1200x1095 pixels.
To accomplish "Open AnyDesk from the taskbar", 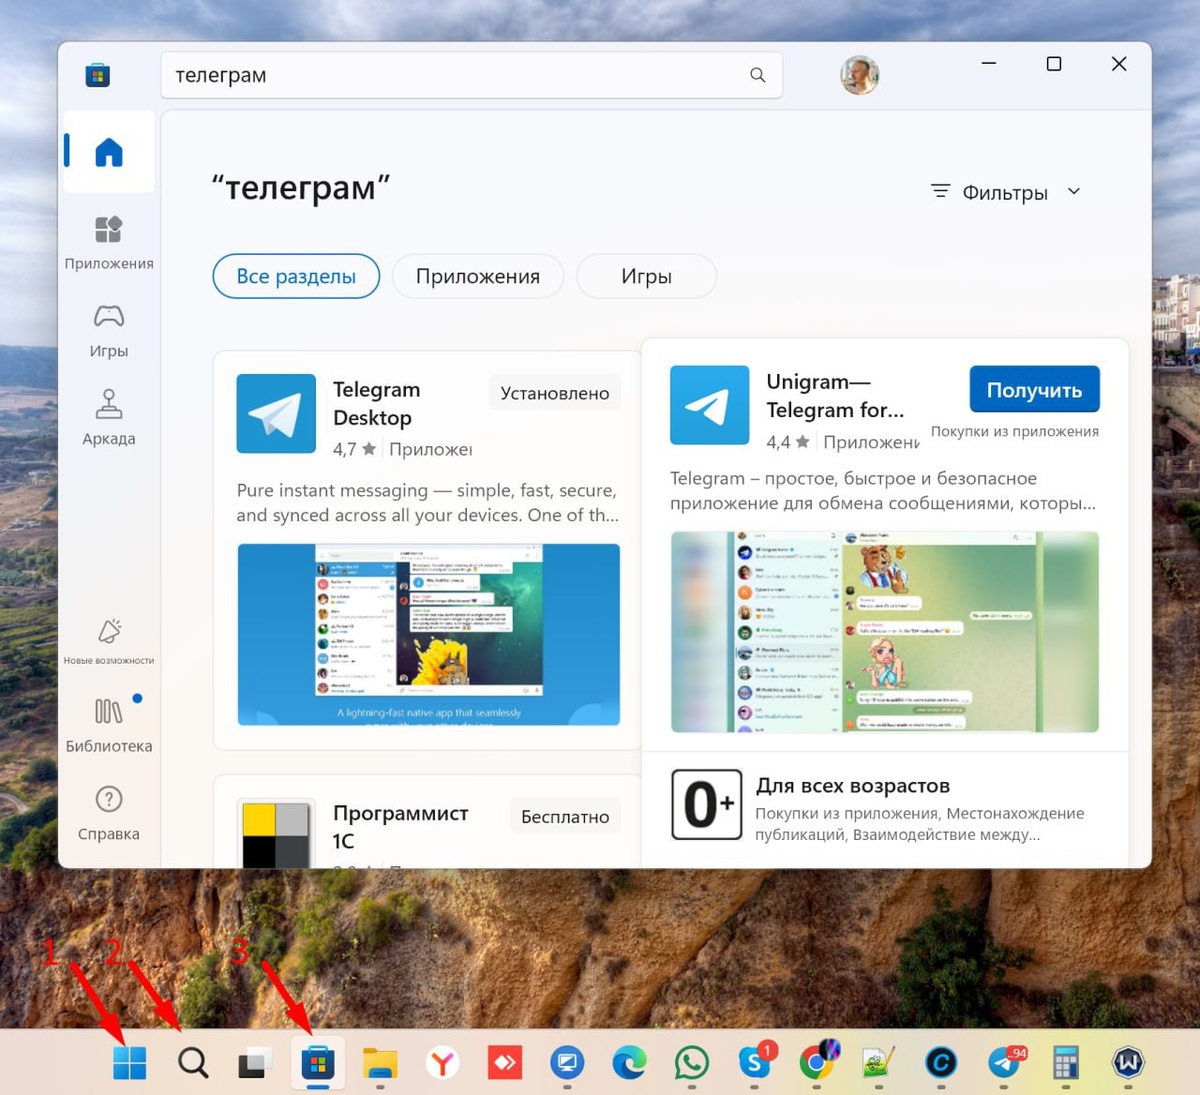I will point(505,1063).
